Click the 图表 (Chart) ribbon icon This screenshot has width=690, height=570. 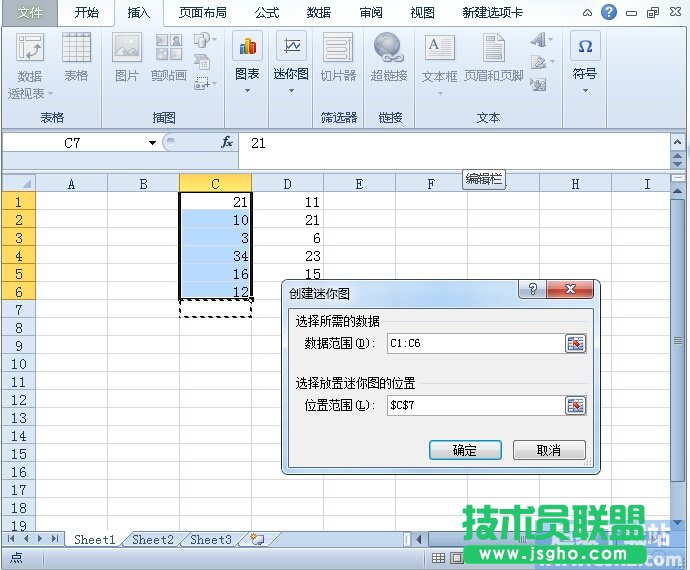click(247, 47)
